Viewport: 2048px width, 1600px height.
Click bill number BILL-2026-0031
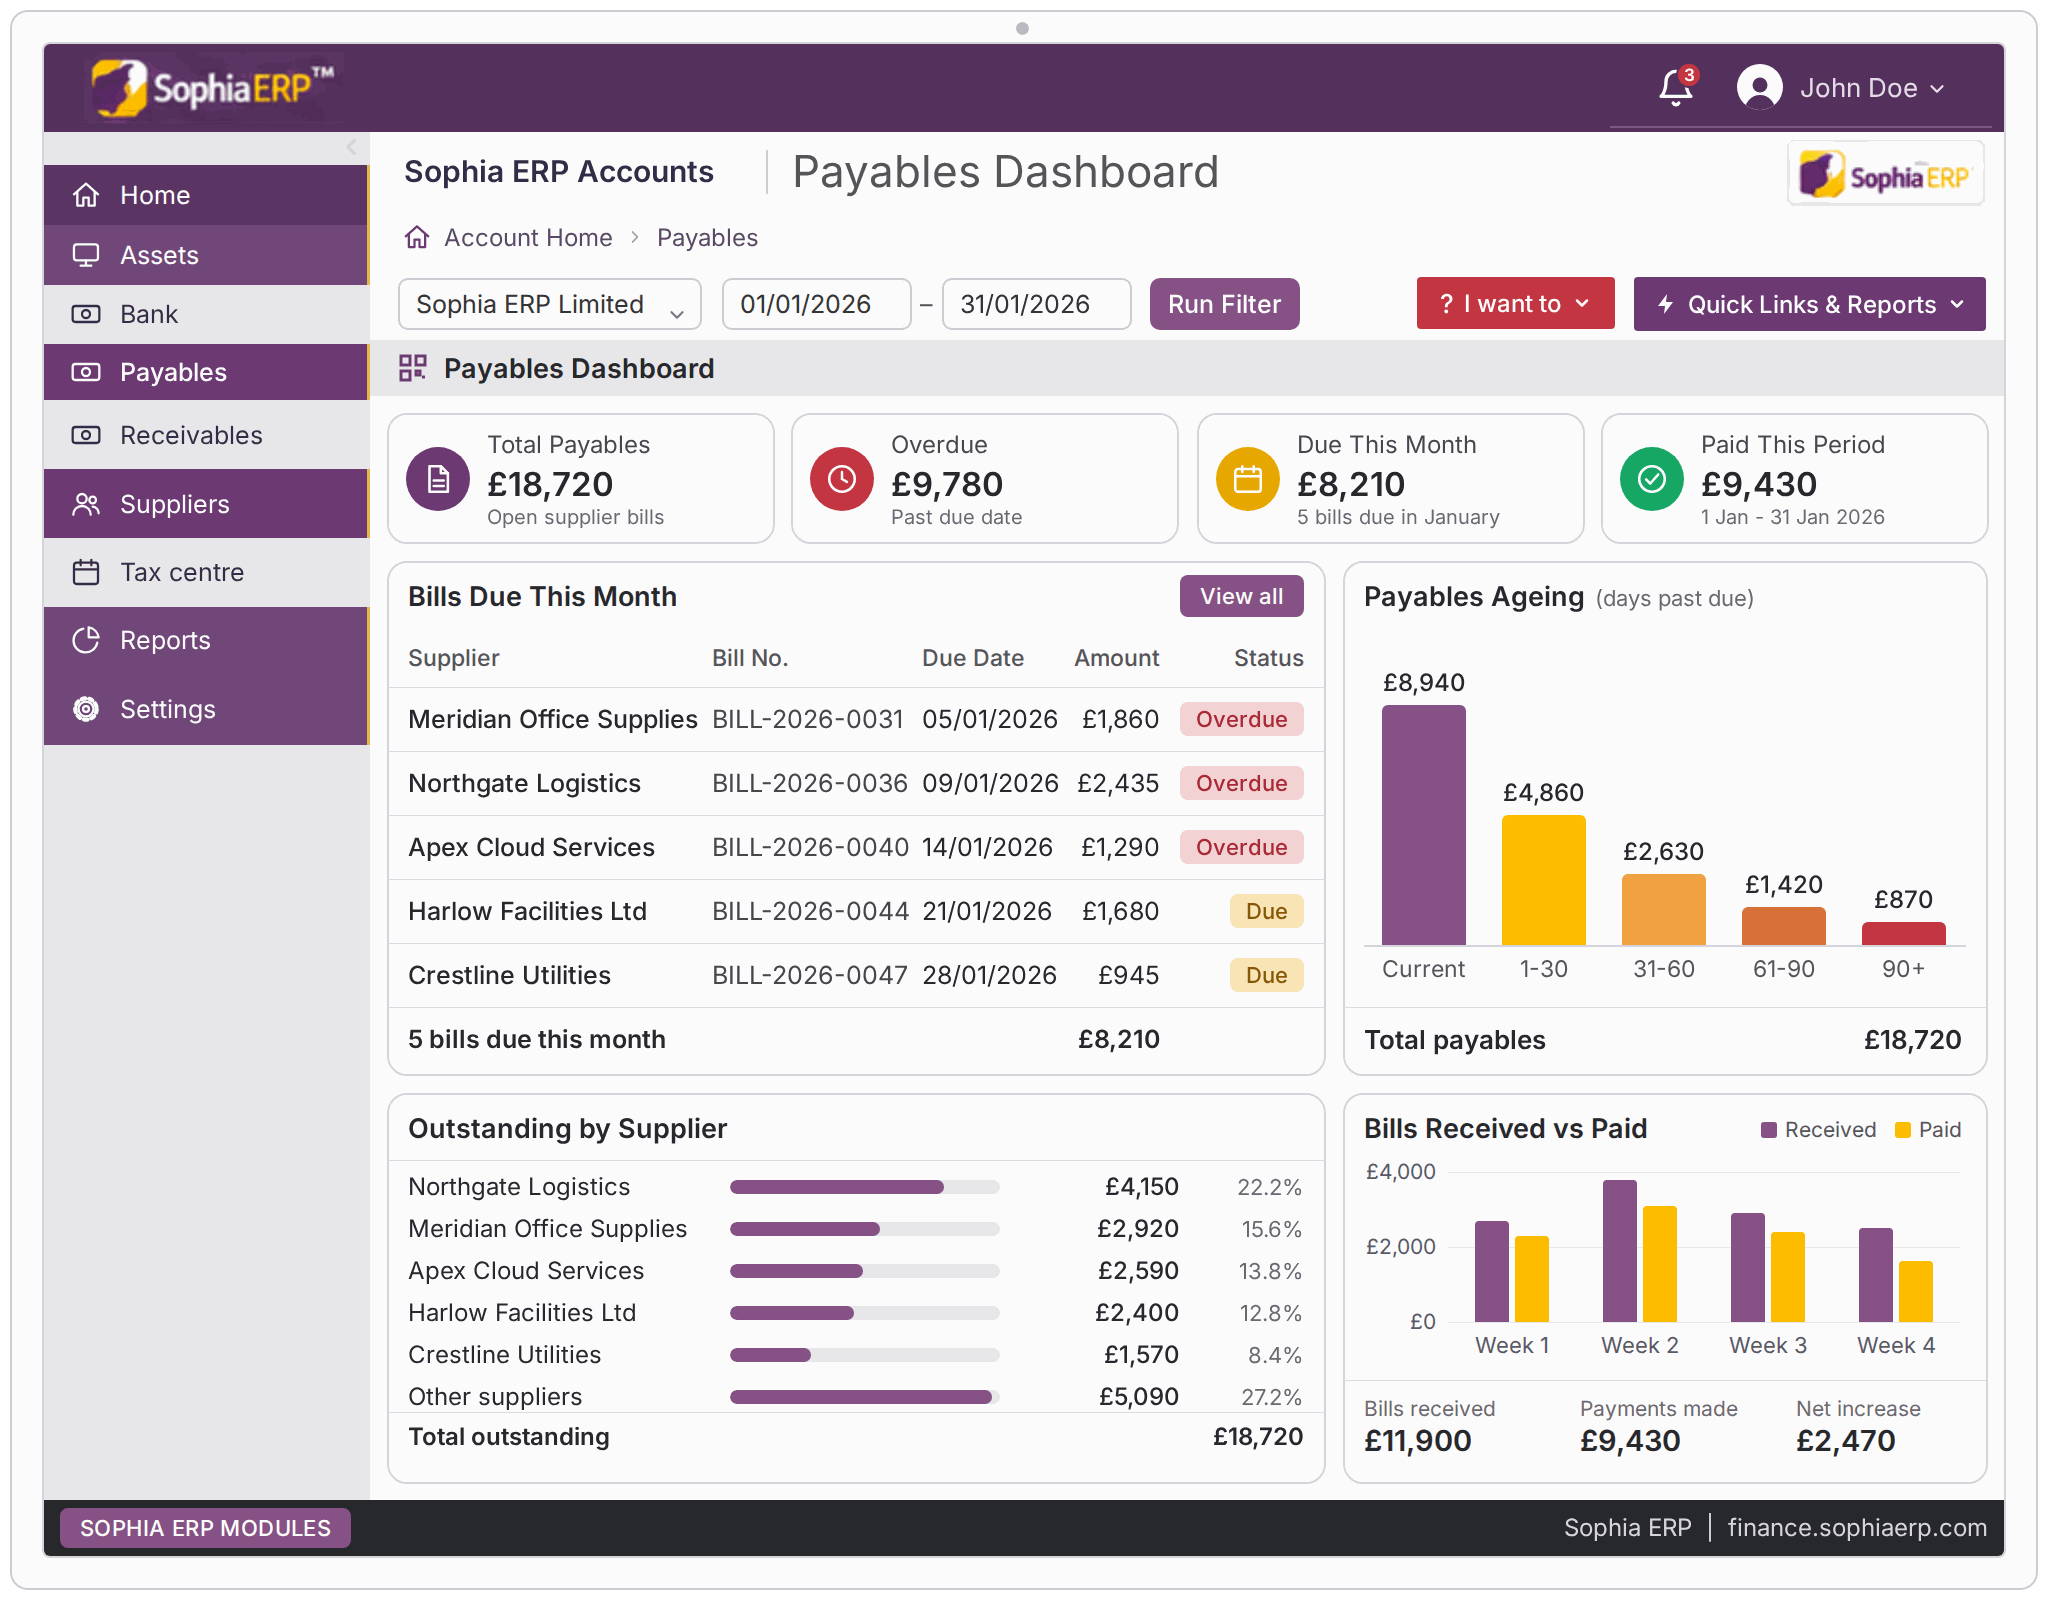[807, 719]
